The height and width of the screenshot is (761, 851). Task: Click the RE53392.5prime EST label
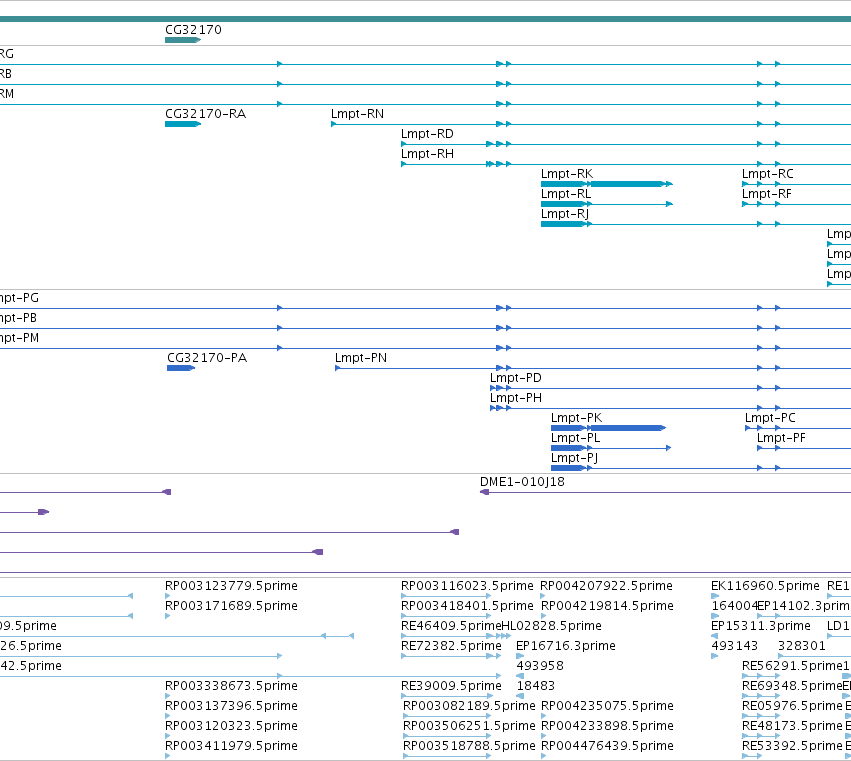792,747
